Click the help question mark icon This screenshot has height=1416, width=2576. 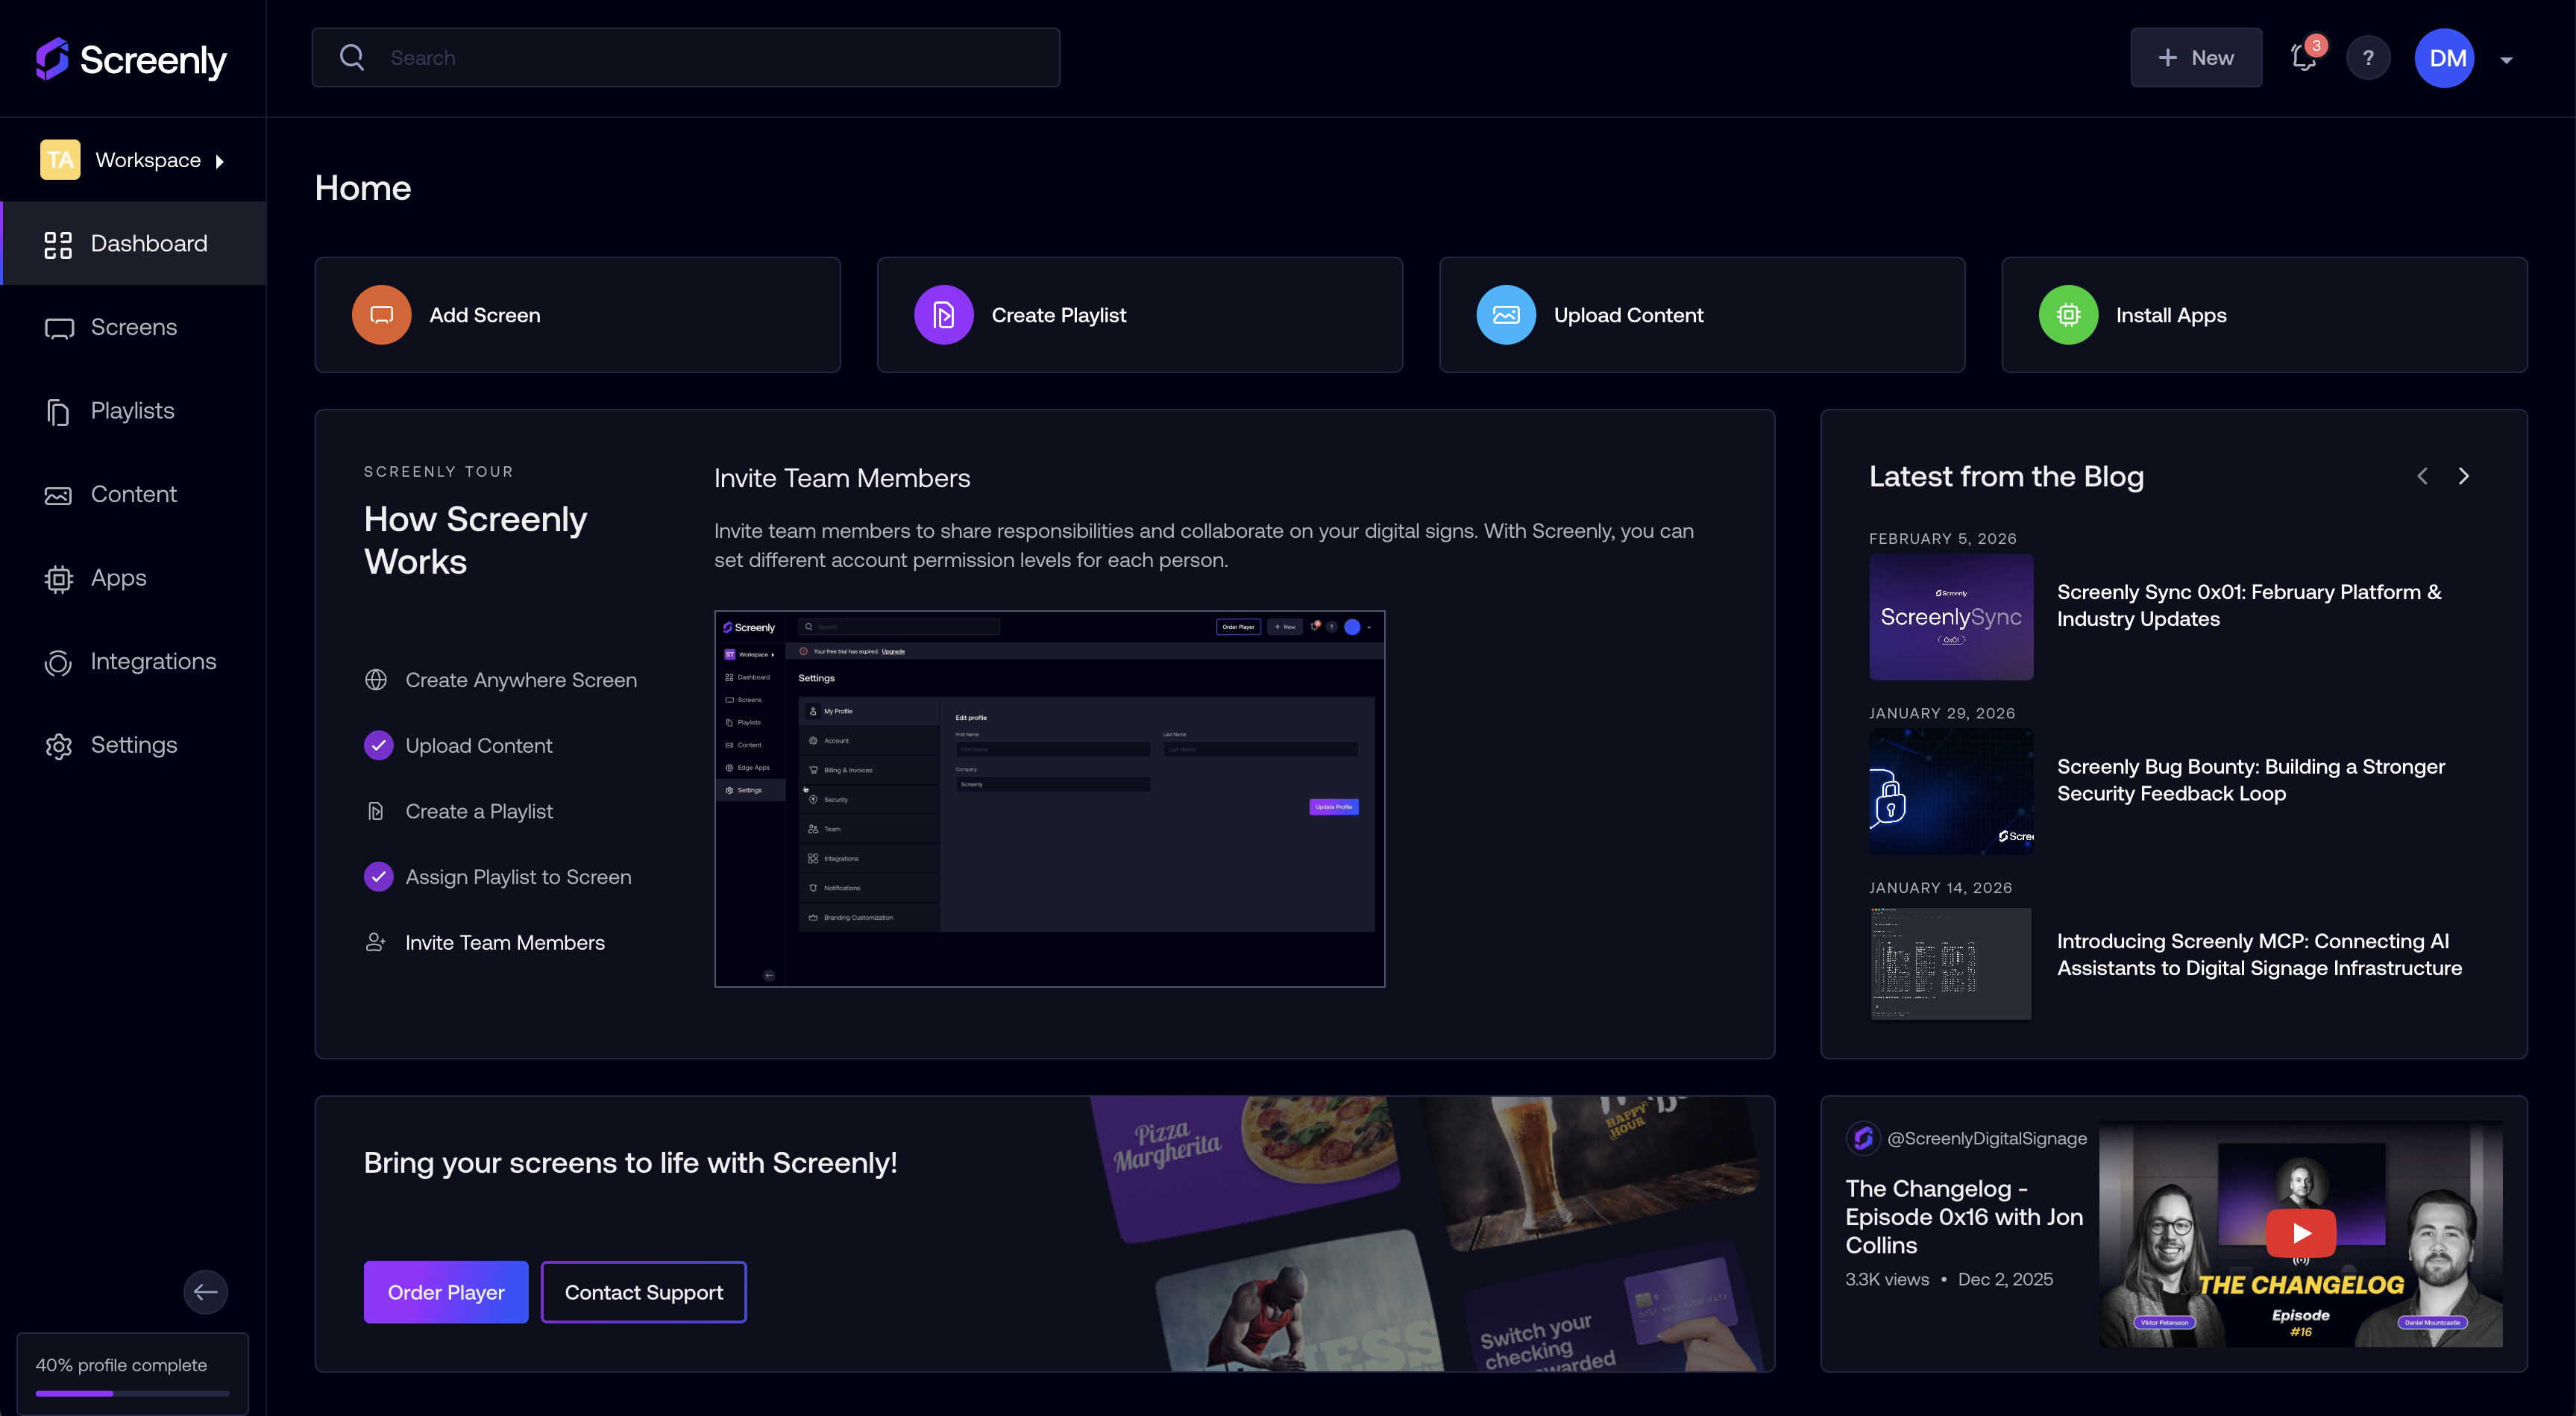[x=2368, y=58]
